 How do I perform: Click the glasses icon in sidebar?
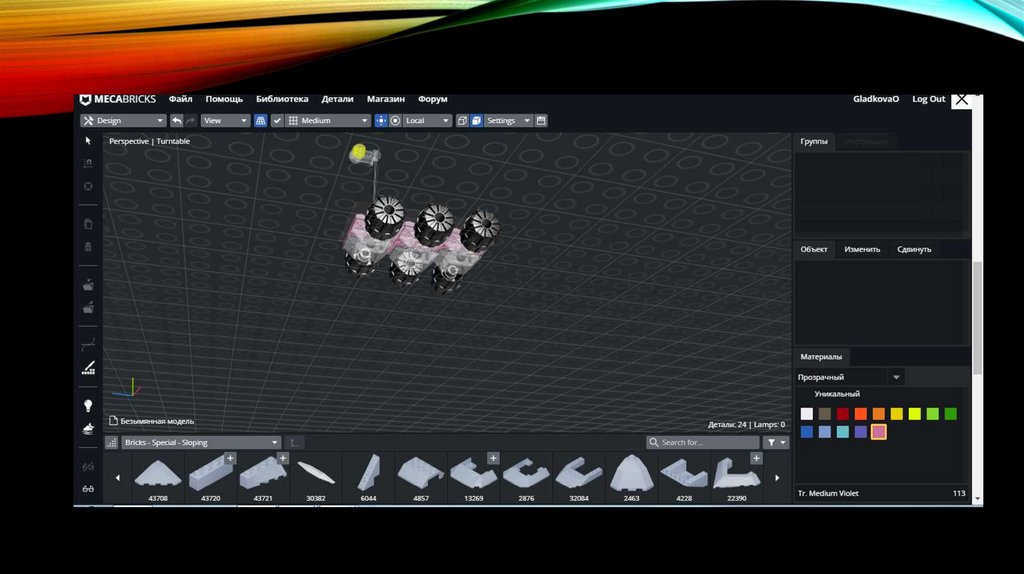pyautogui.click(x=88, y=489)
